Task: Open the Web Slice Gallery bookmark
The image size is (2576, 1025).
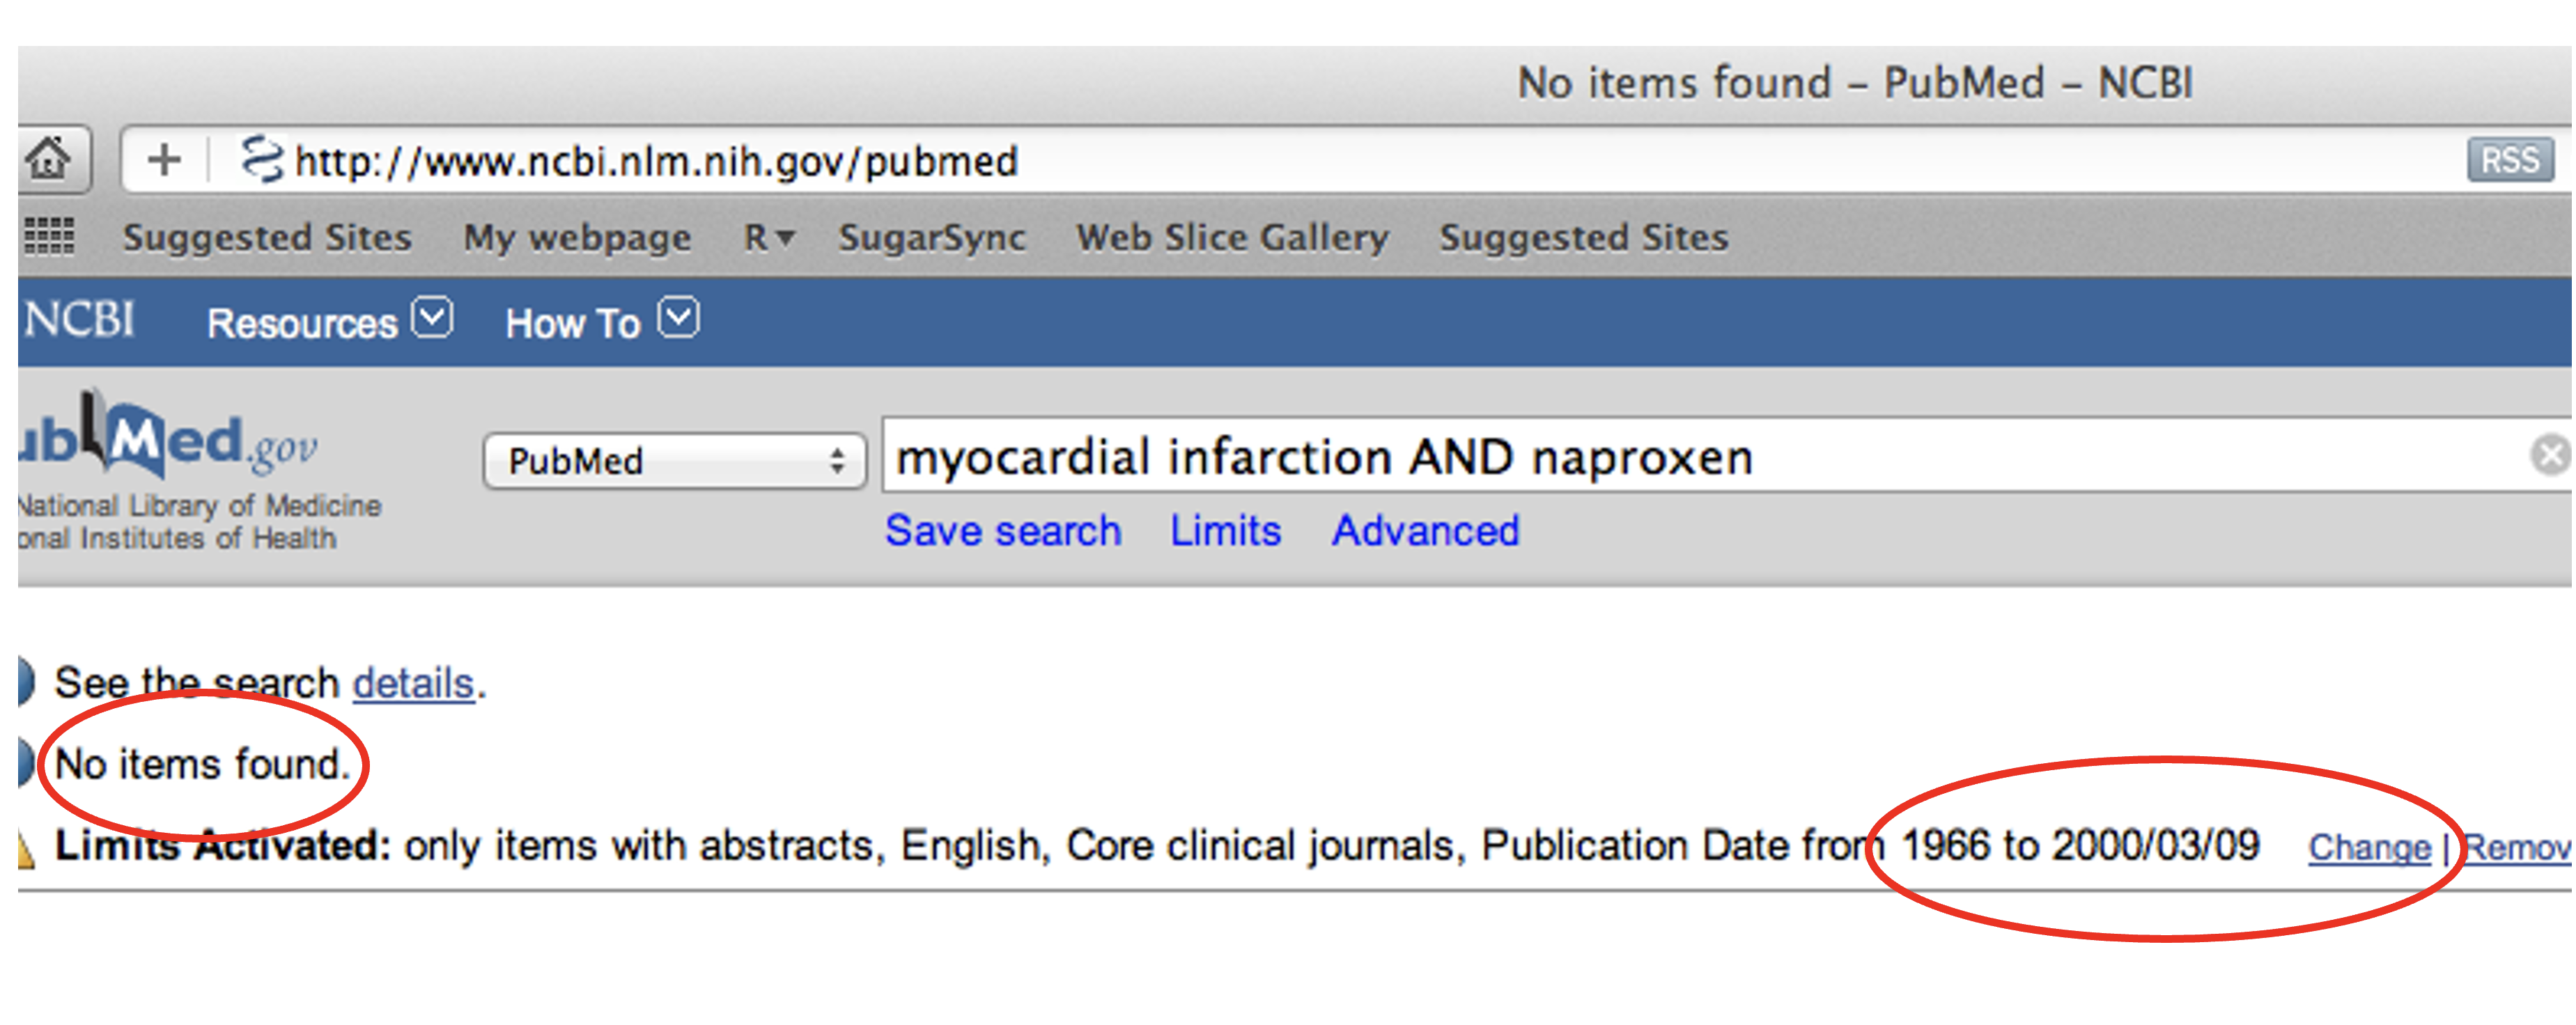Action: pyautogui.click(x=1232, y=237)
